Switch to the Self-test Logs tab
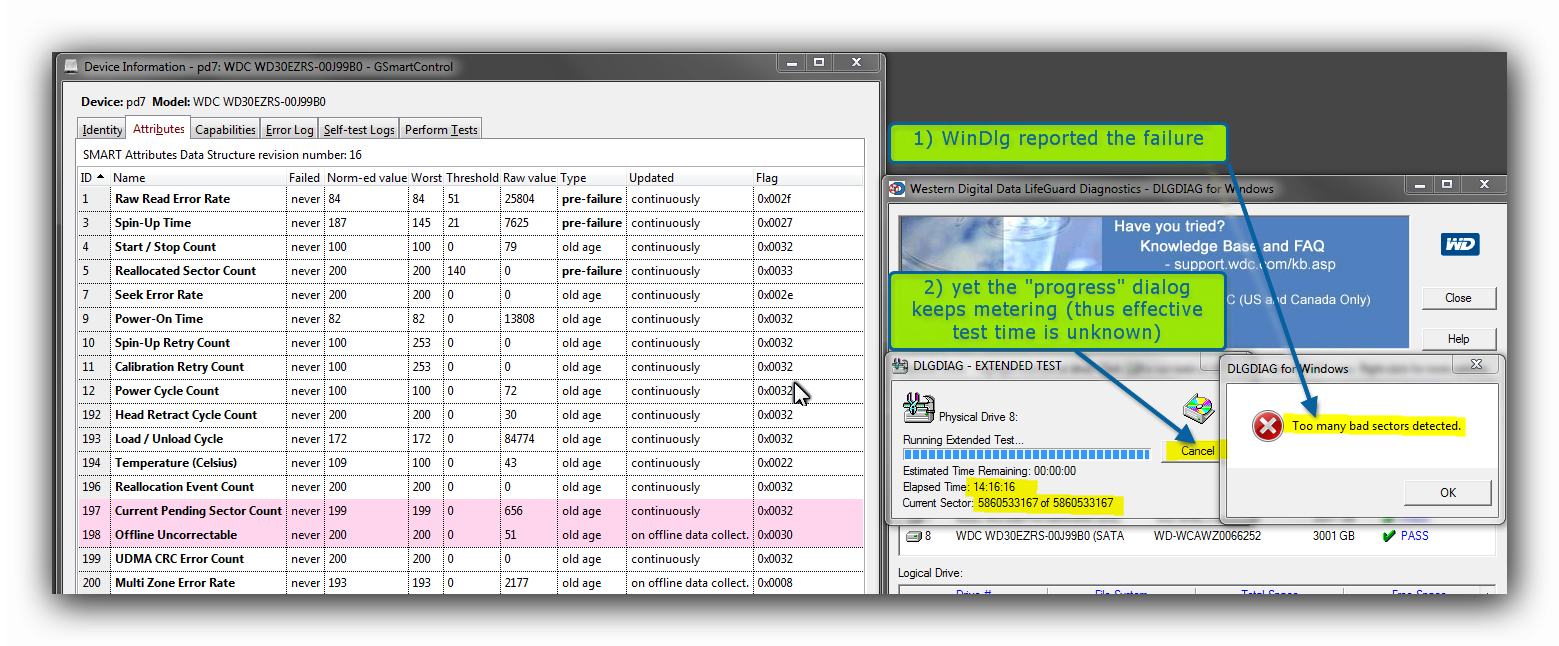 [359, 130]
